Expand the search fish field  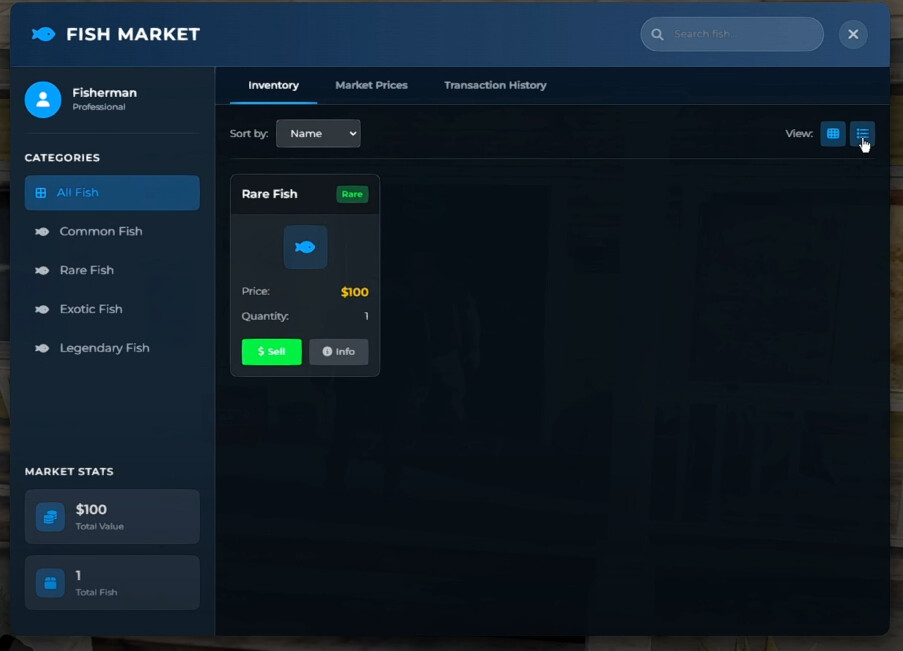pos(731,33)
